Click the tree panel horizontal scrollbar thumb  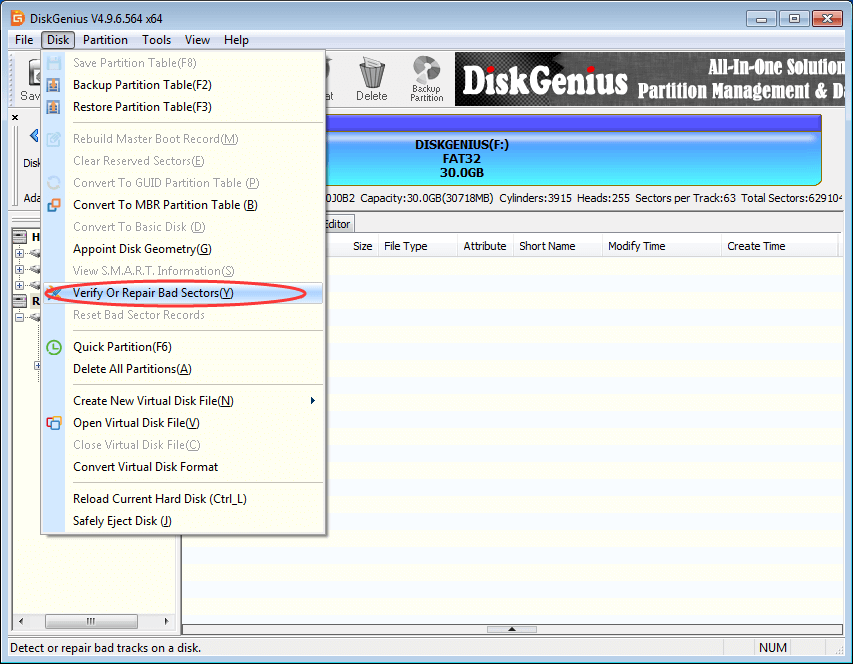[x=91, y=621]
